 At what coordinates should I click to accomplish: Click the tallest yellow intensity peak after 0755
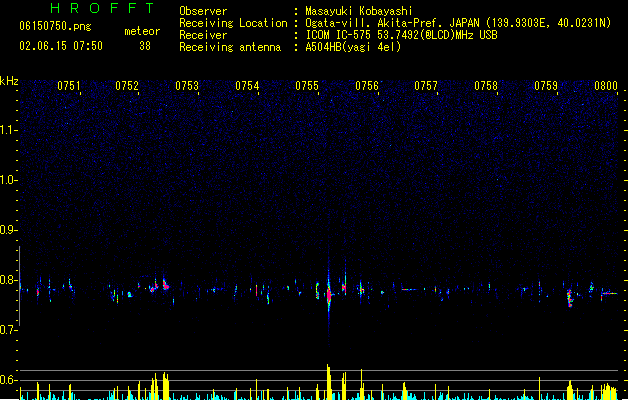329,382
